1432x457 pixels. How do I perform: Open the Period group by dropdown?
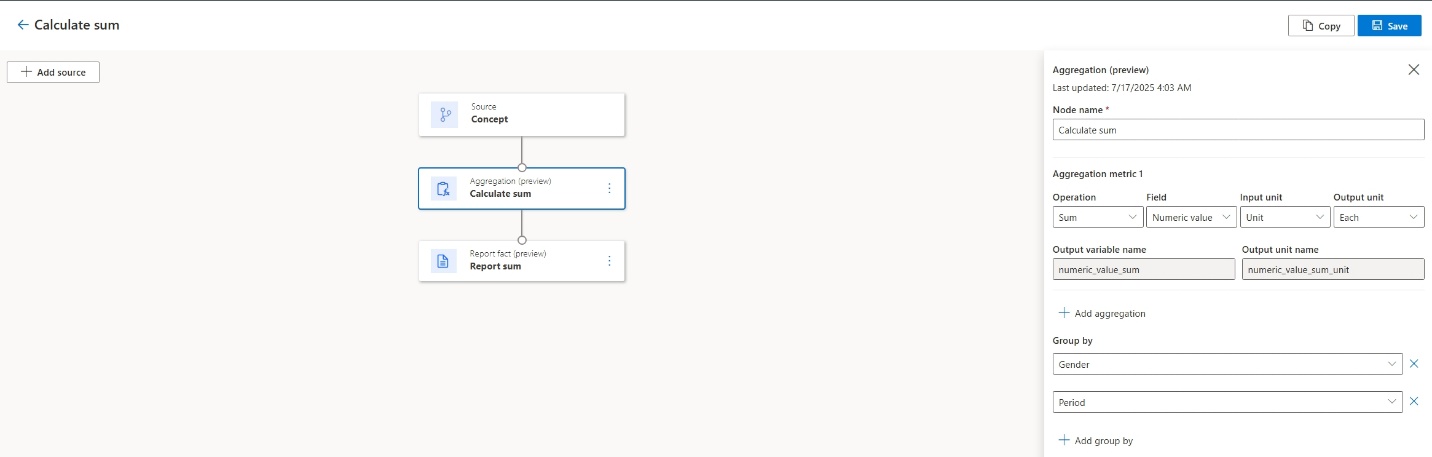pos(1228,402)
